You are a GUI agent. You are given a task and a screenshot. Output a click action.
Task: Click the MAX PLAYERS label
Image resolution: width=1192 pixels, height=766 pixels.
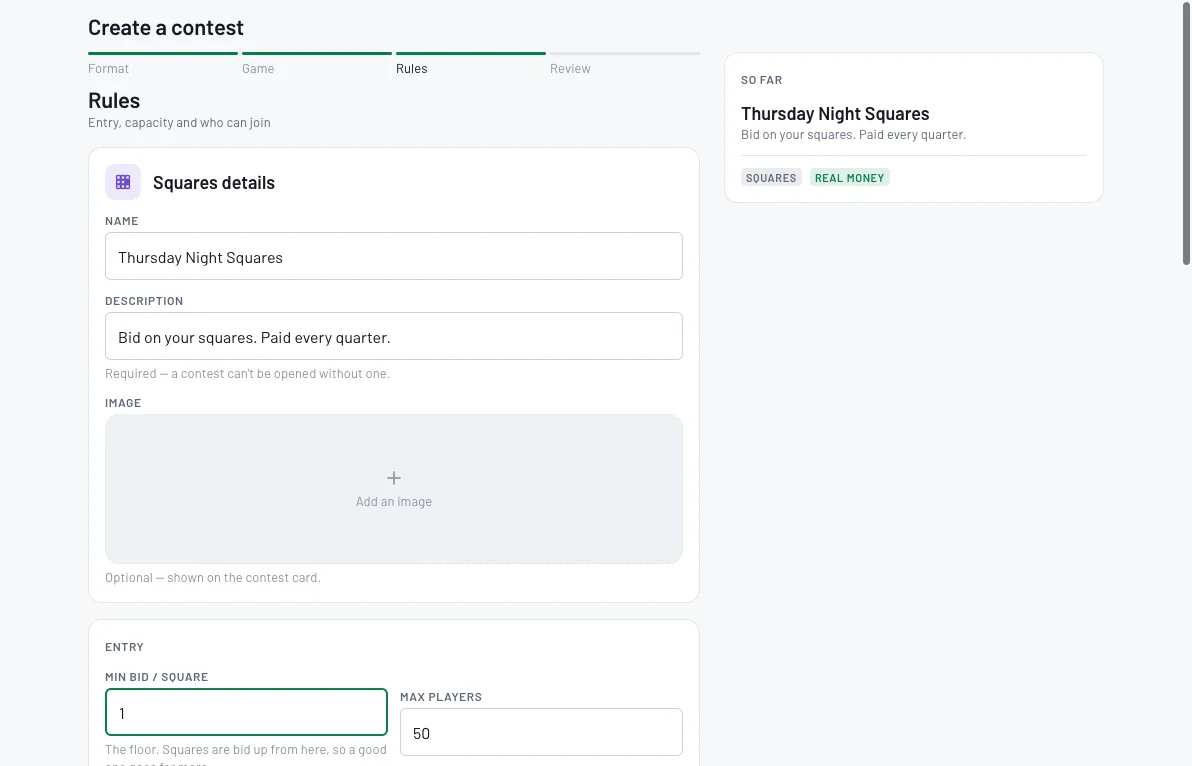pyautogui.click(x=441, y=697)
